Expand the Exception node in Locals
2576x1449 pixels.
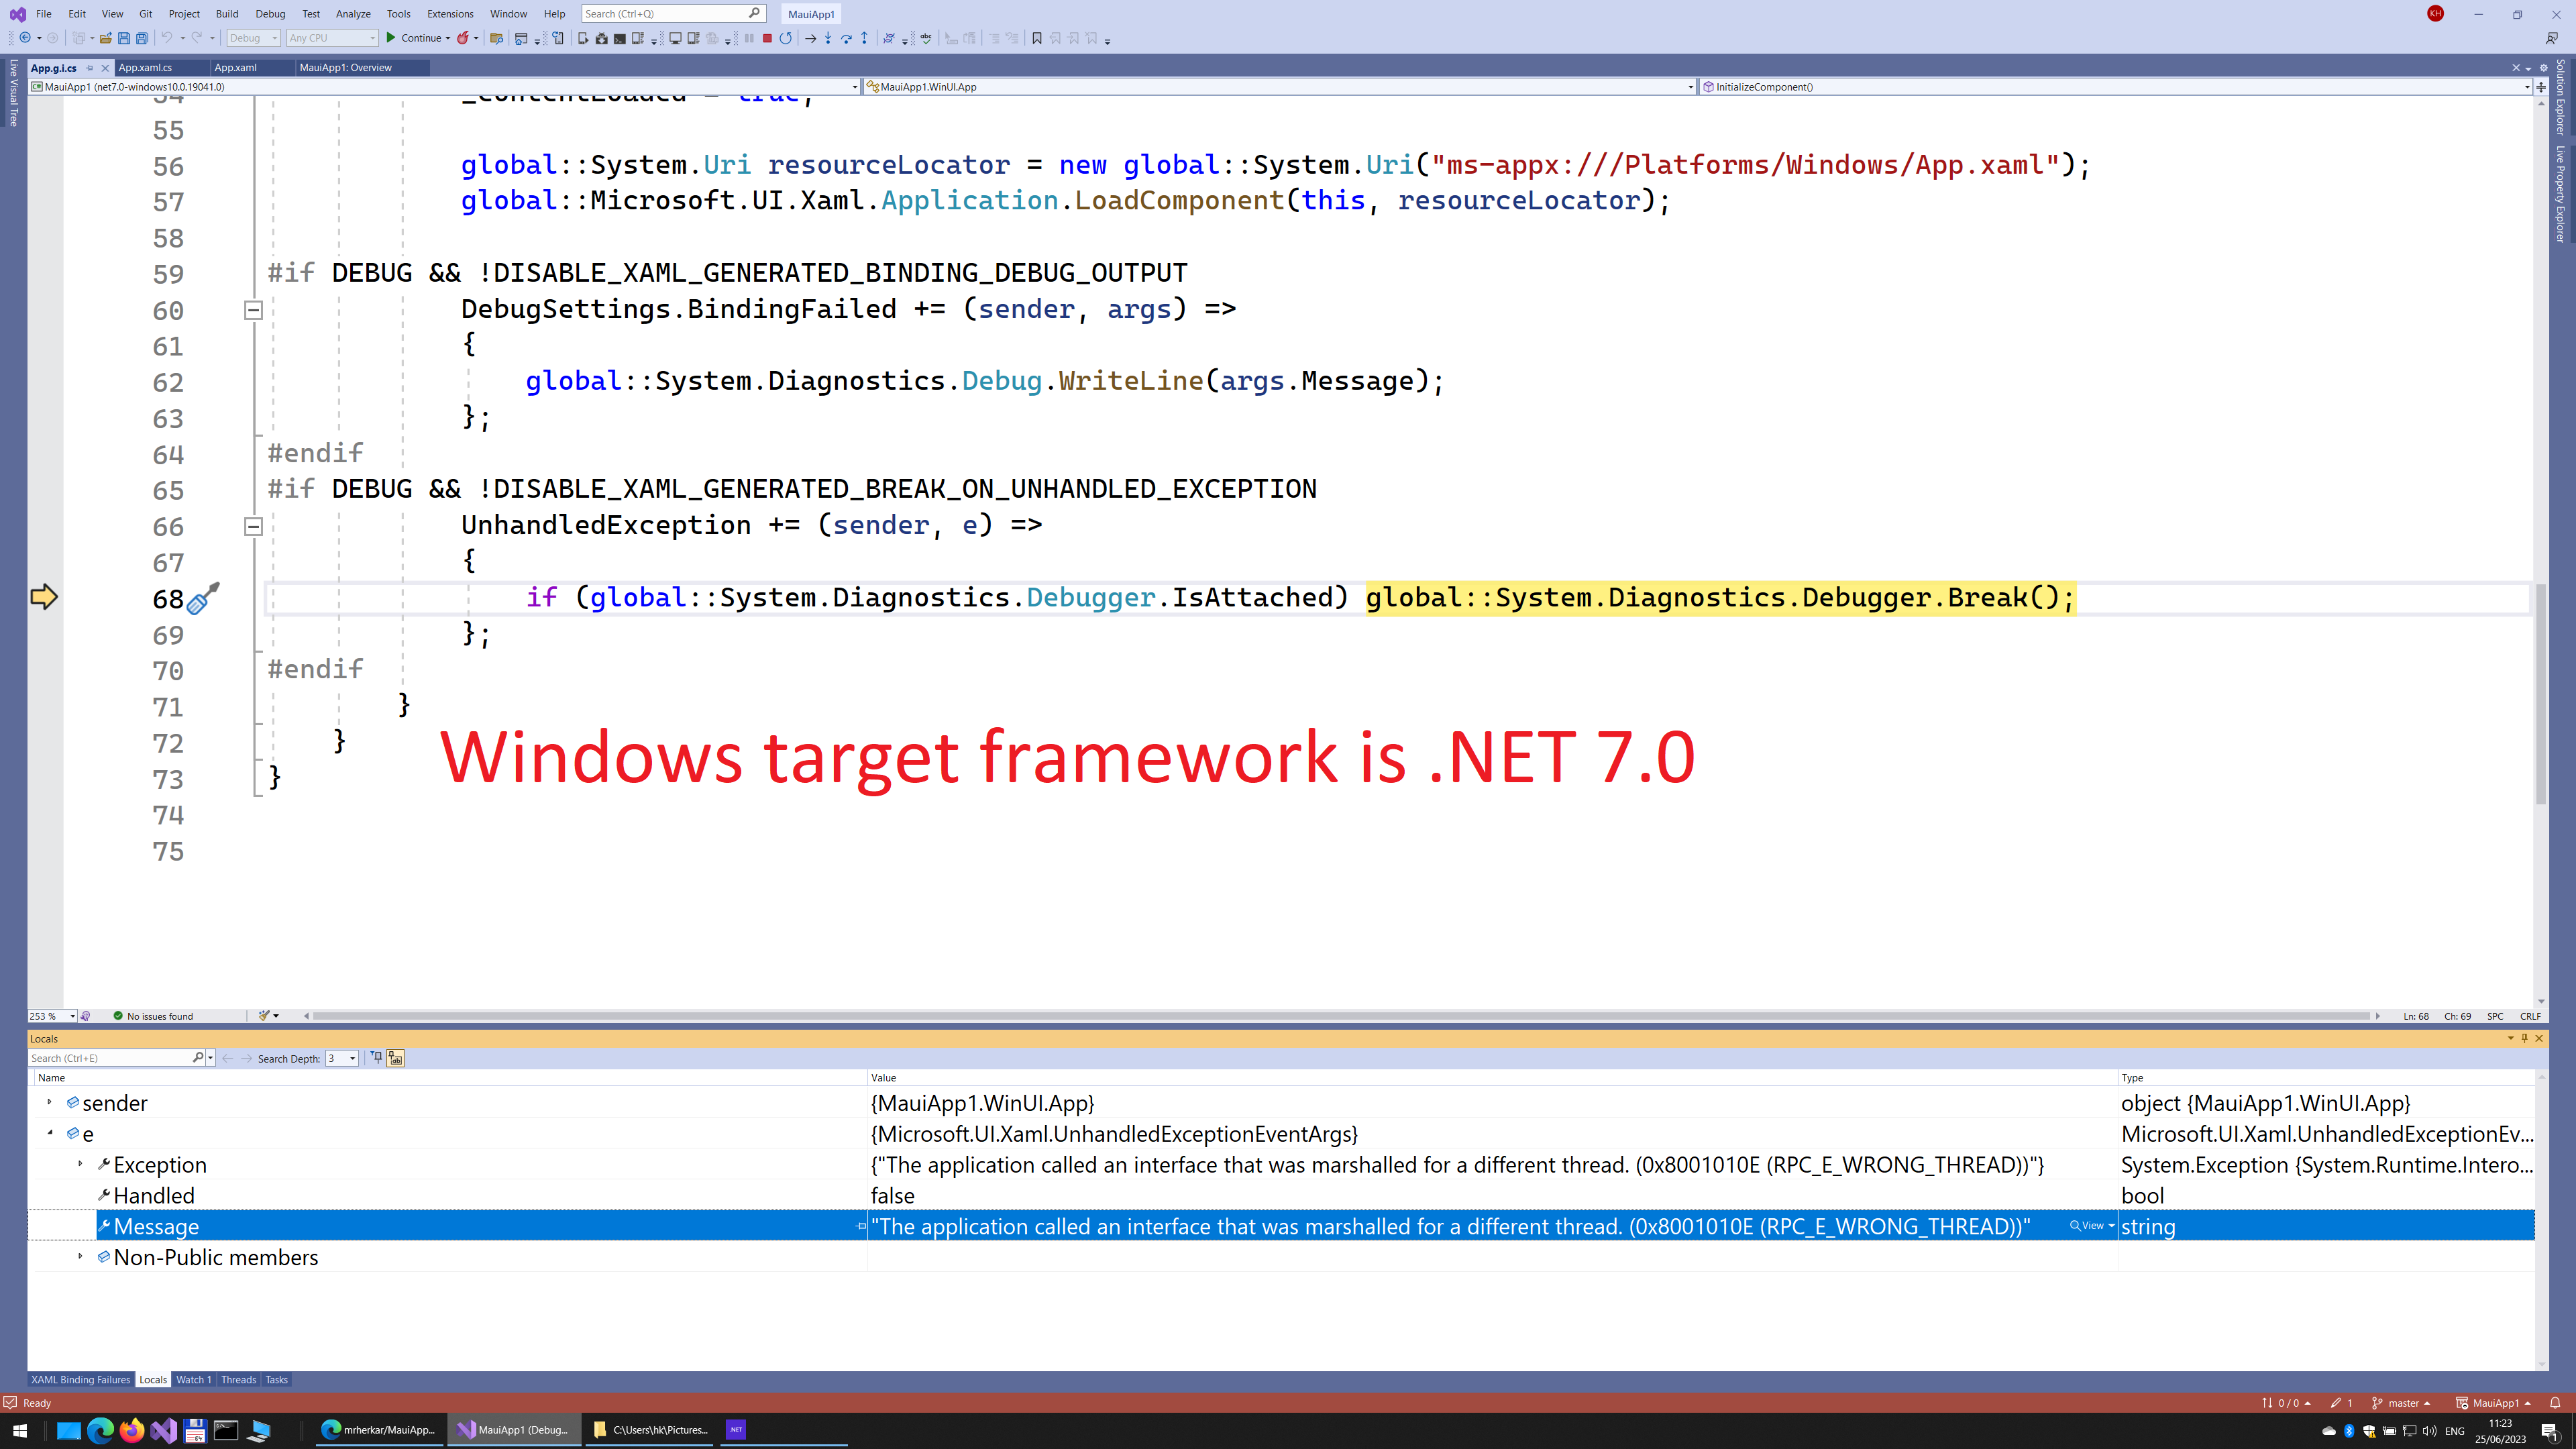coord(80,1164)
